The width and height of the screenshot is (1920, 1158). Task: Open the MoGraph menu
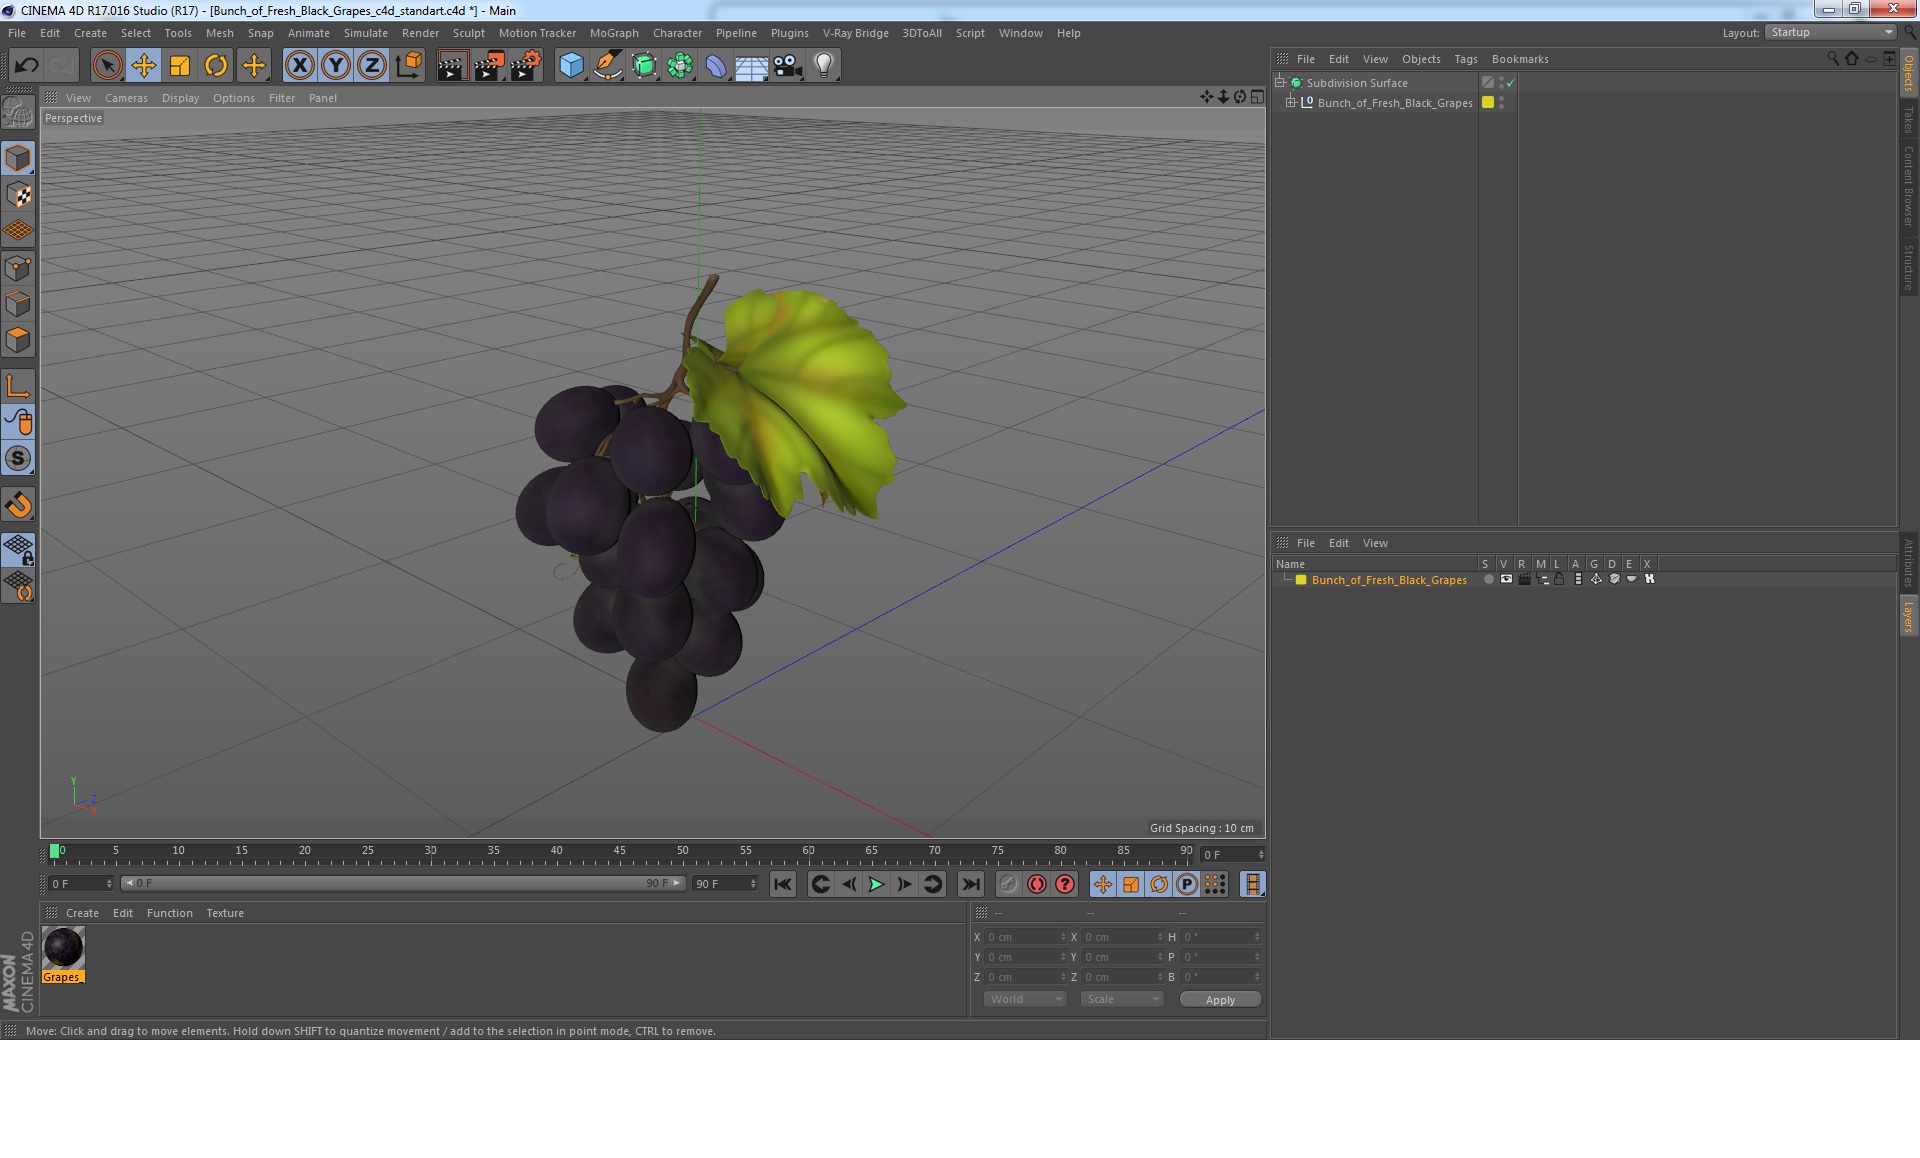pyautogui.click(x=614, y=33)
